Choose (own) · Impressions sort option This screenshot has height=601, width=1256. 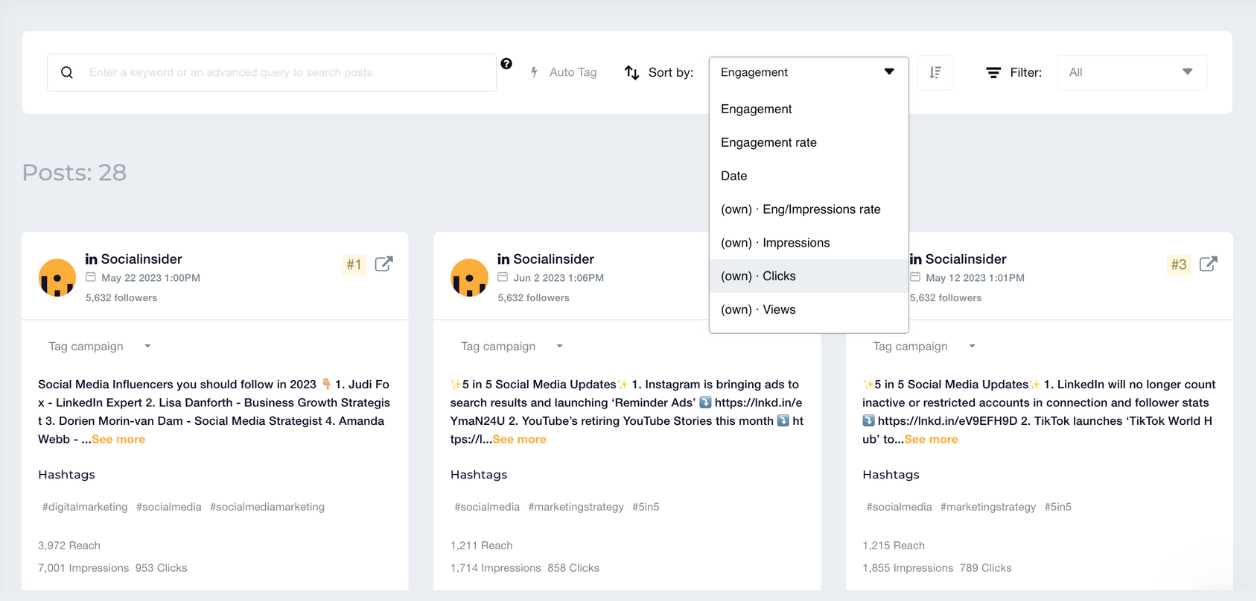point(808,243)
